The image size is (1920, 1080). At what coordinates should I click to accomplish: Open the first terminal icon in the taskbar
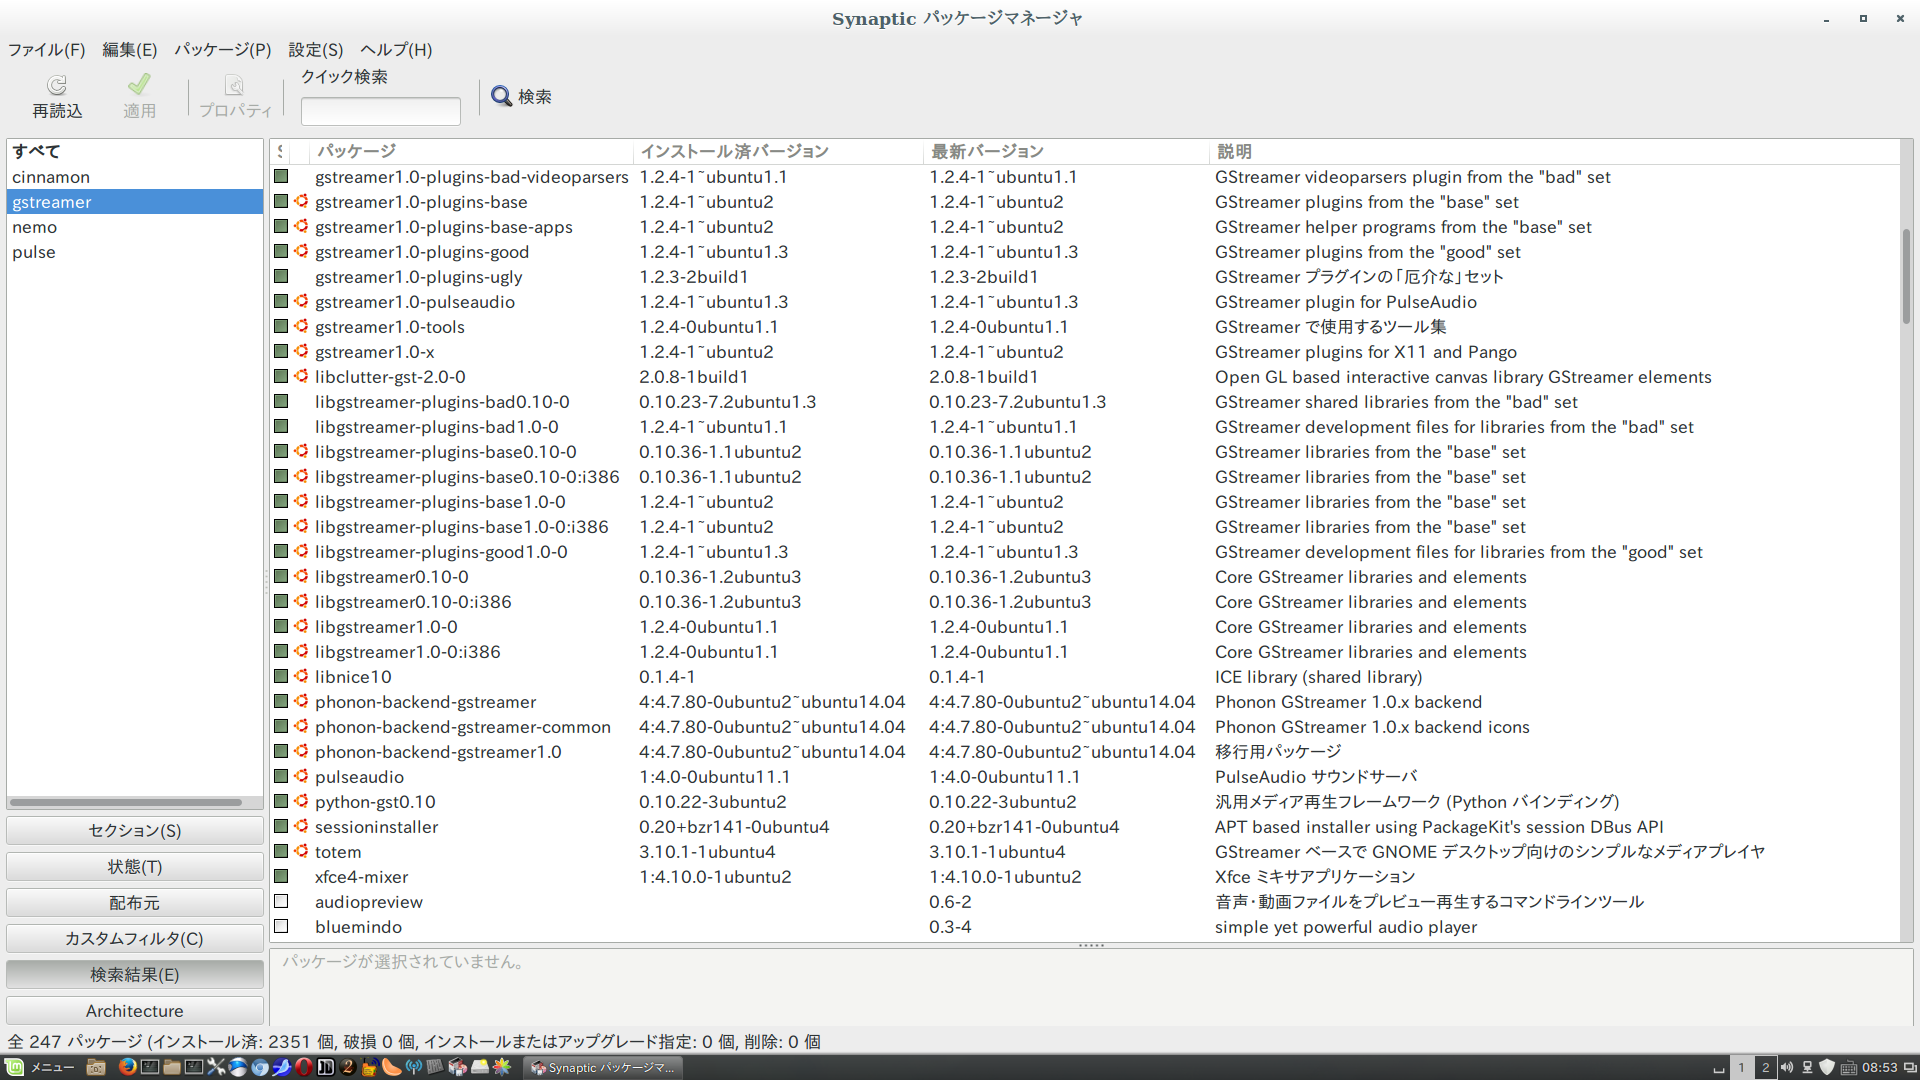[150, 1067]
